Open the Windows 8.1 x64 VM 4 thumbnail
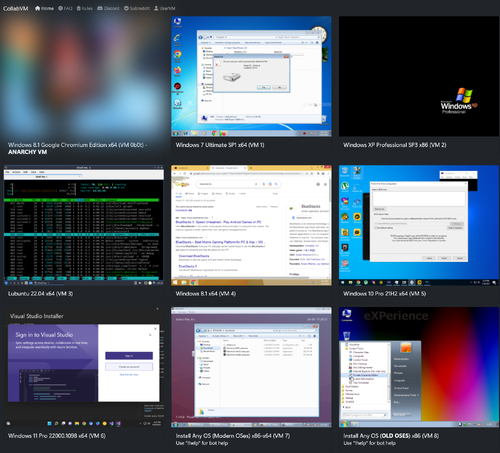 click(251, 225)
